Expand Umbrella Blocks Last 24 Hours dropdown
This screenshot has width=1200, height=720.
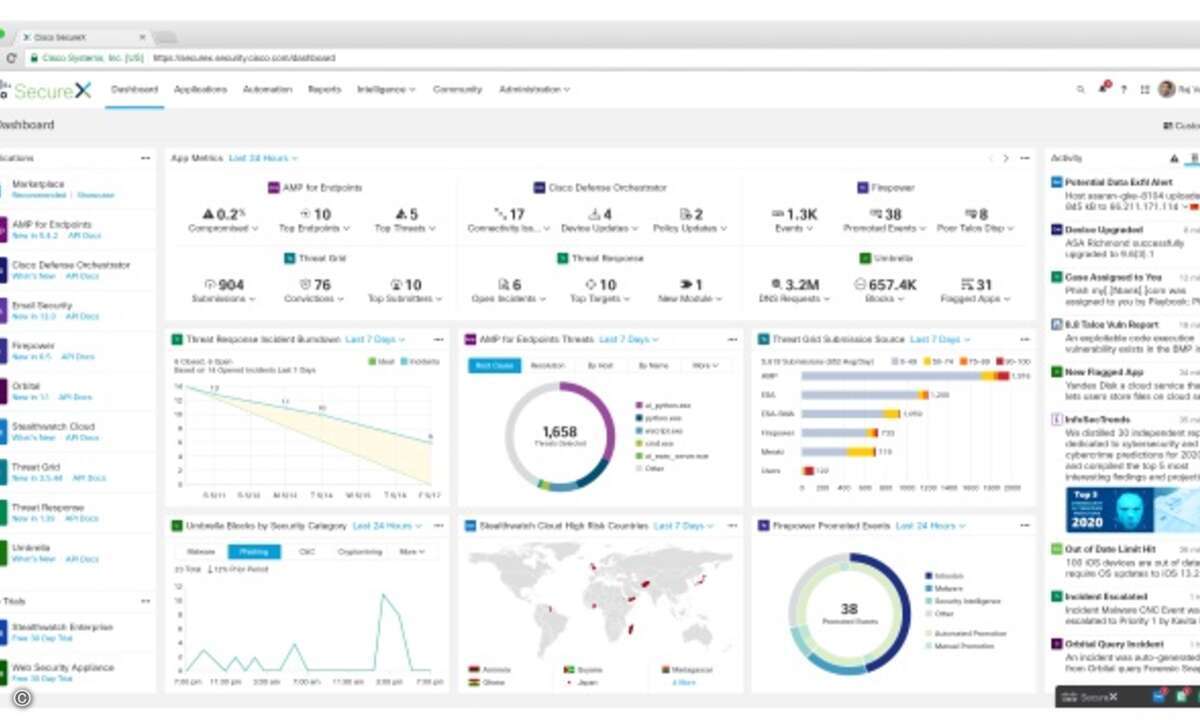pos(387,525)
